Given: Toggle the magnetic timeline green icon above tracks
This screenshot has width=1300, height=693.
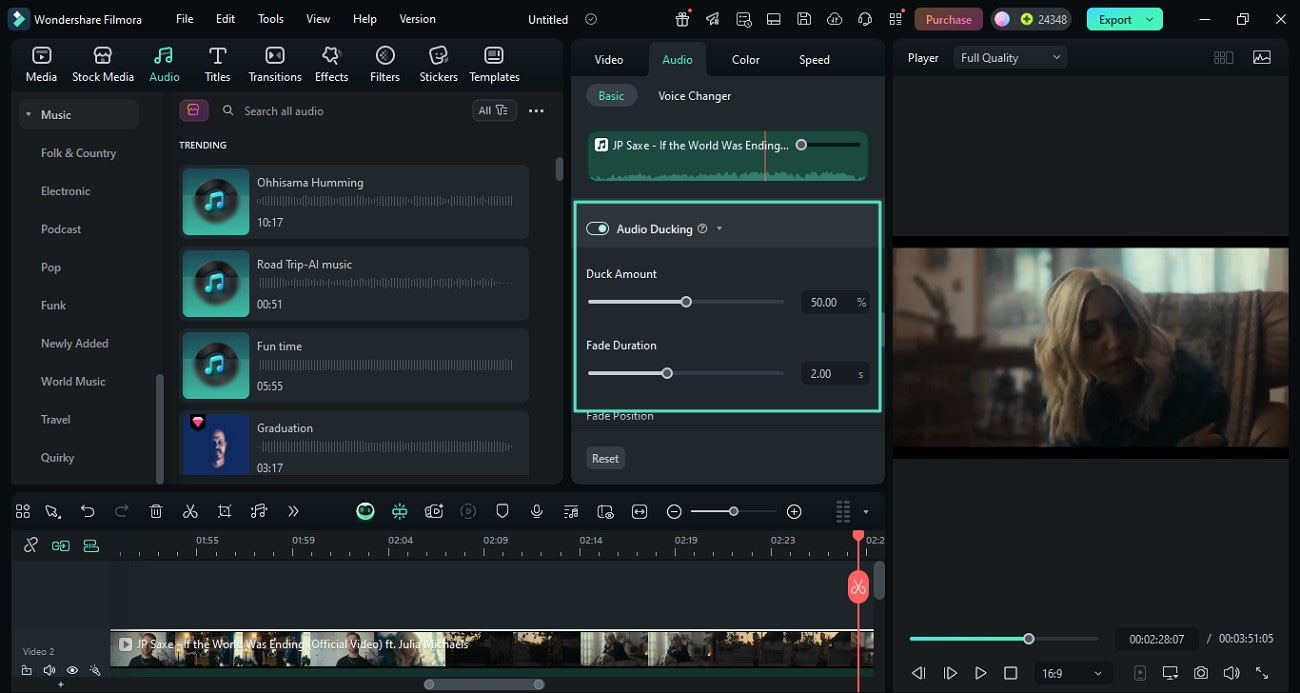Looking at the screenshot, I should pyautogui.click(x=91, y=545).
